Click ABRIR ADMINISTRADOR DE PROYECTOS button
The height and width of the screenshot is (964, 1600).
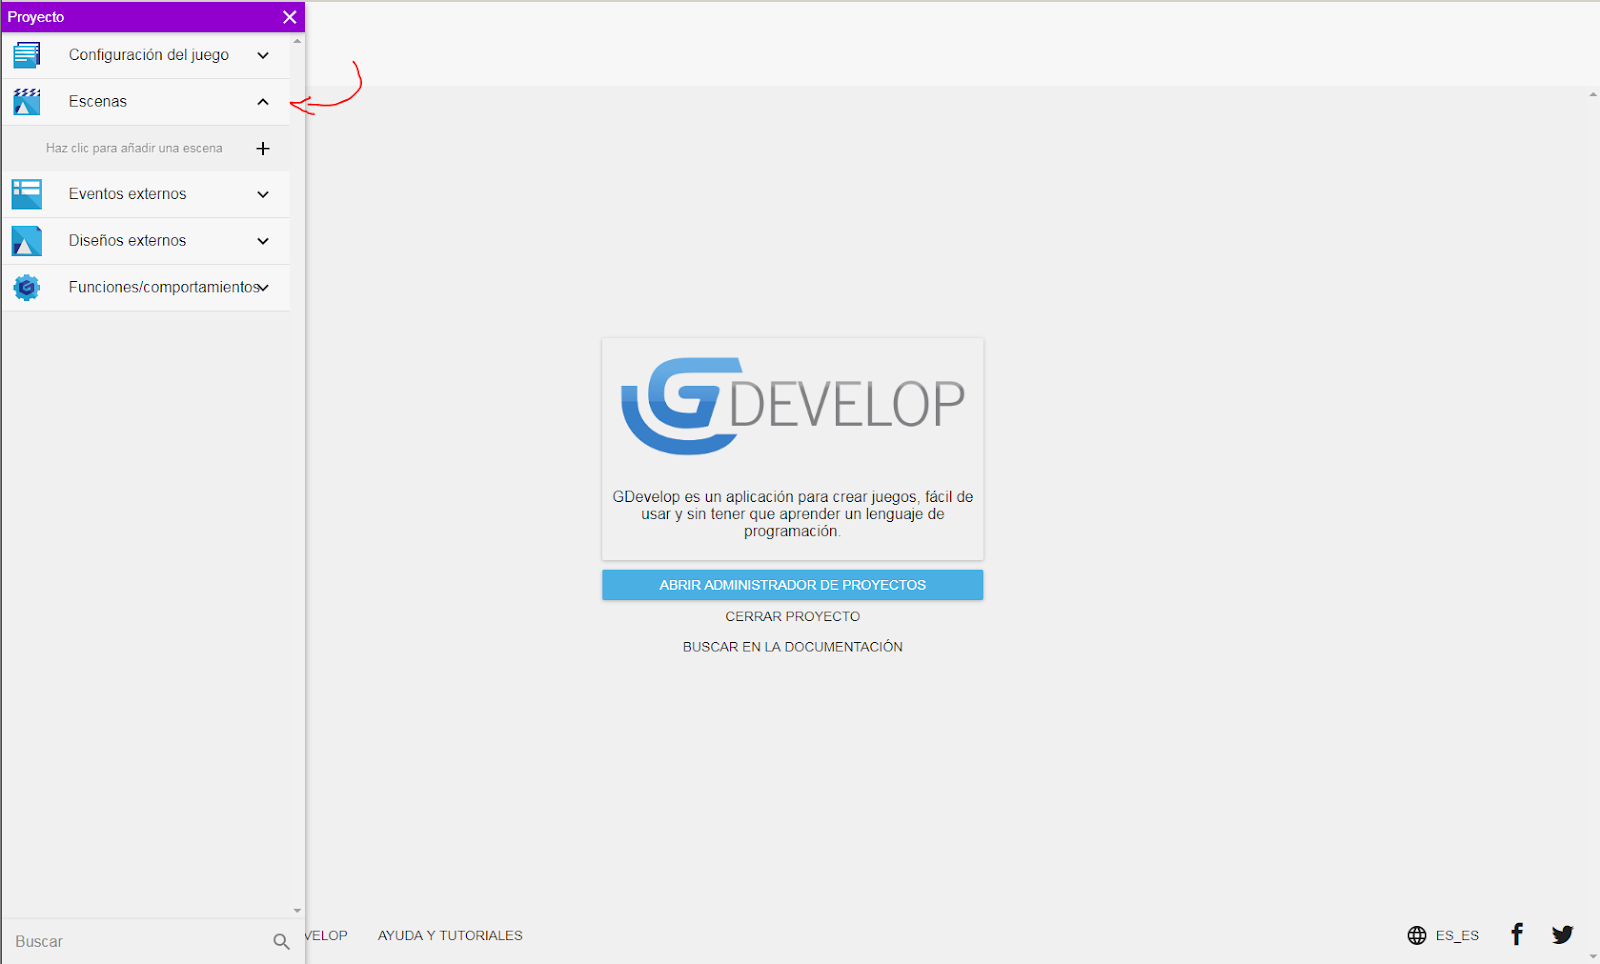click(x=791, y=584)
